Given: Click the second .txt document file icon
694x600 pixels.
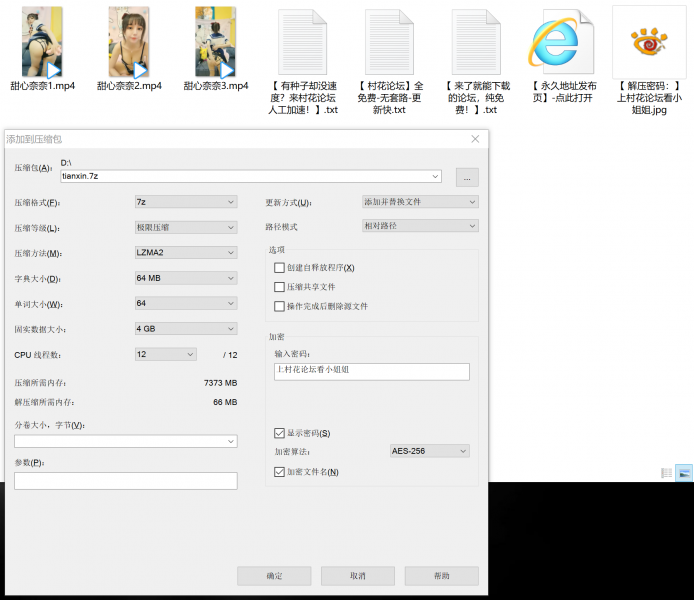Looking at the screenshot, I should coord(389,42).
